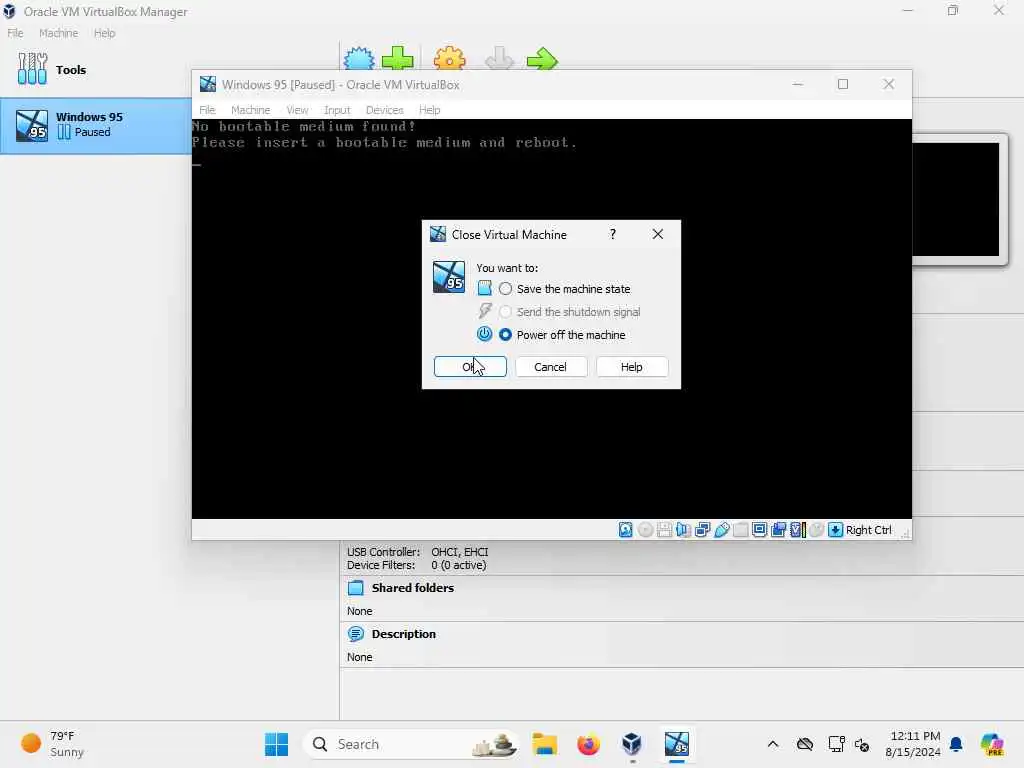Click the volume muted tray icon
The width and height of the screenshot is (1024, 768).
tap(862, 744)
